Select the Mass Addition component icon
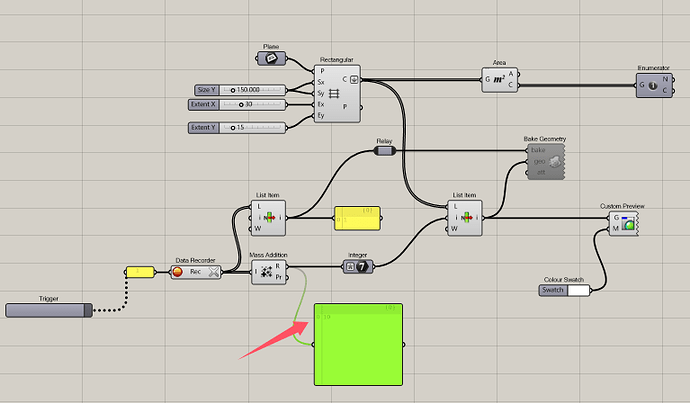This screenshot has height=403, width=690. point(266,272)
